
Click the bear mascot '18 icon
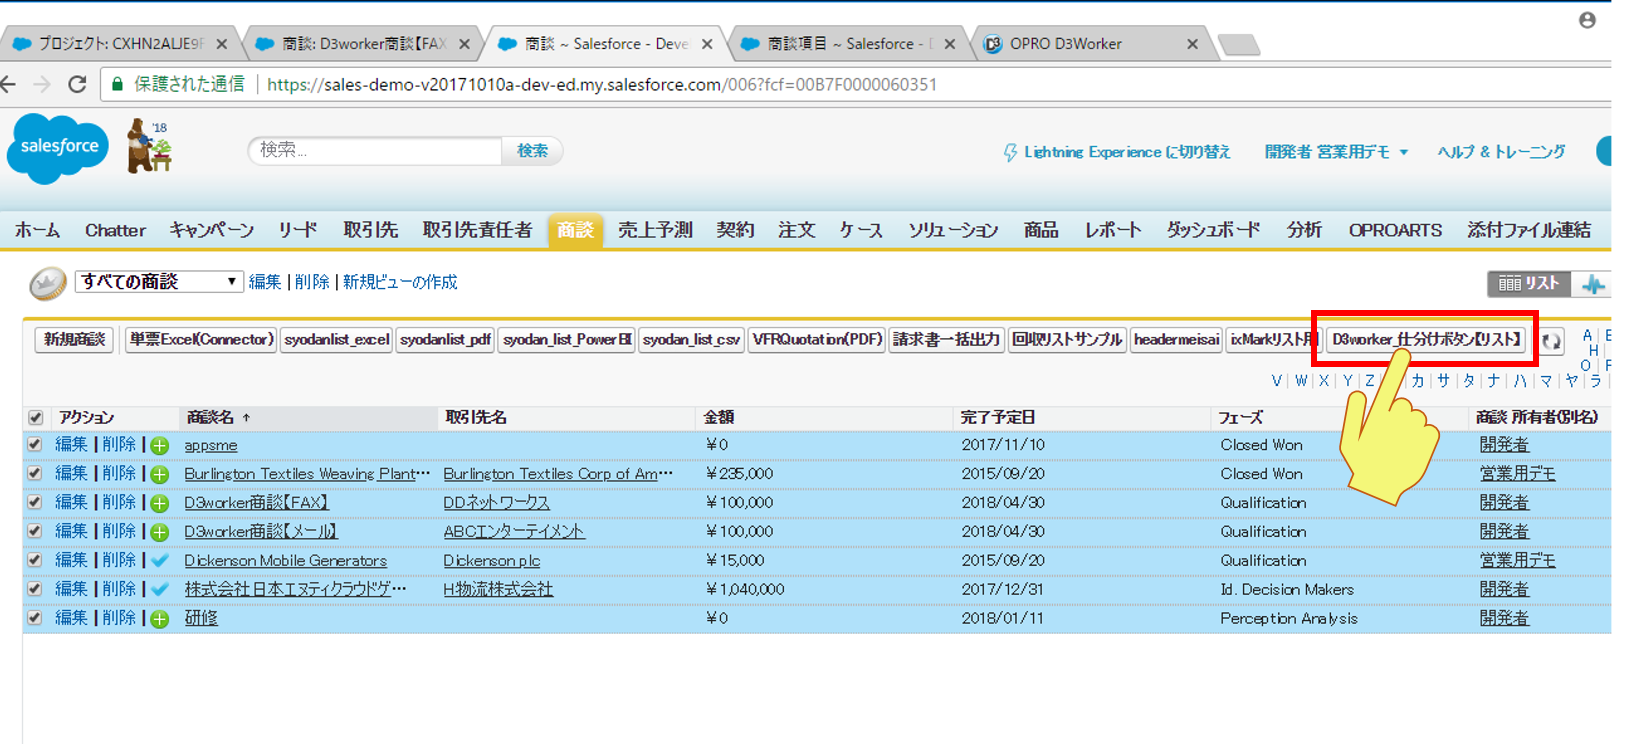point(149,146)
